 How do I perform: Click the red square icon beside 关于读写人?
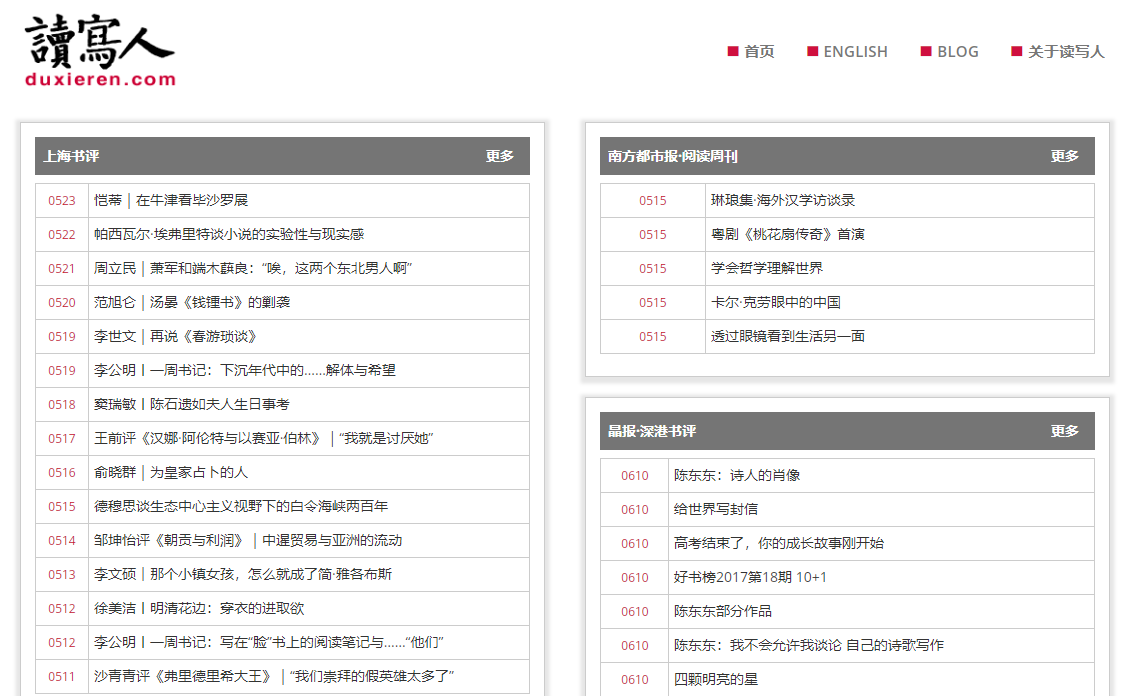click(x=1017, y=51)
